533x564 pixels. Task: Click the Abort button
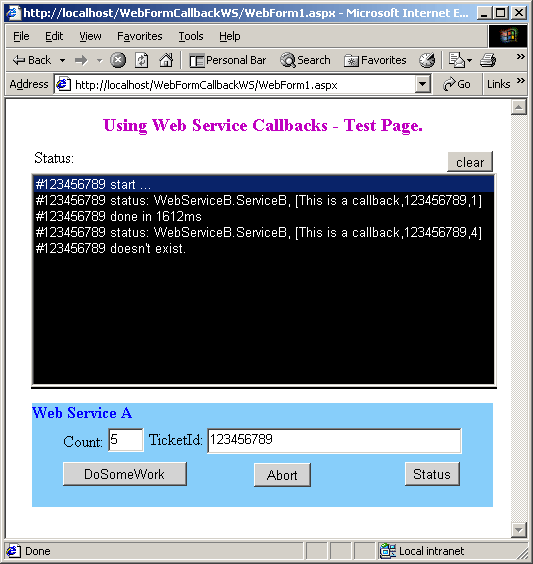pos(282,475)
